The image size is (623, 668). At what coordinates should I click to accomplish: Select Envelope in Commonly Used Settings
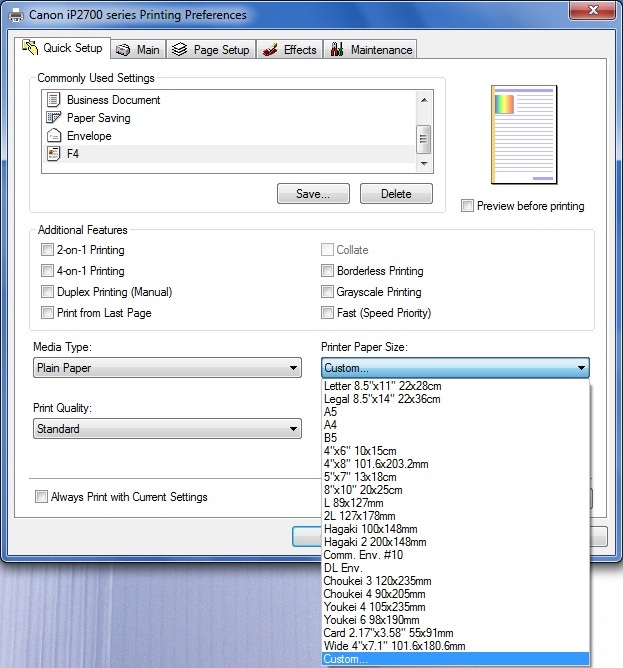pos(229,136)
